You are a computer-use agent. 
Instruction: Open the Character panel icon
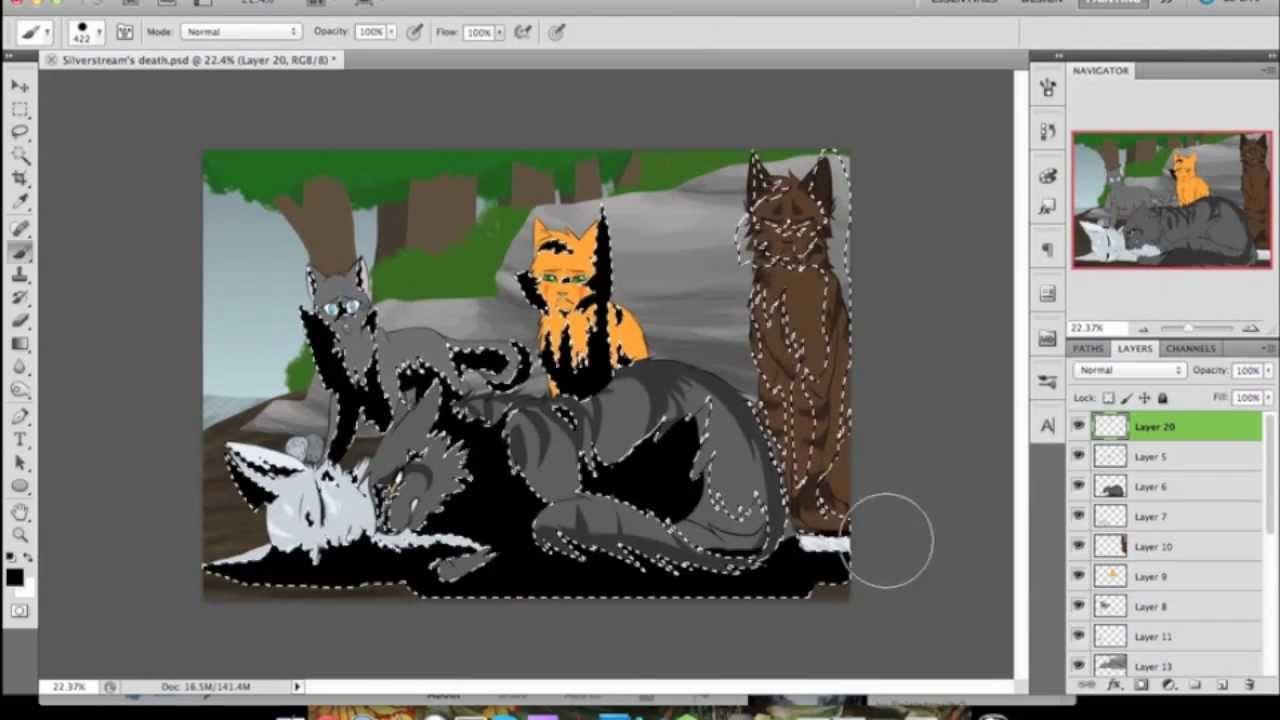[1047, 425]
